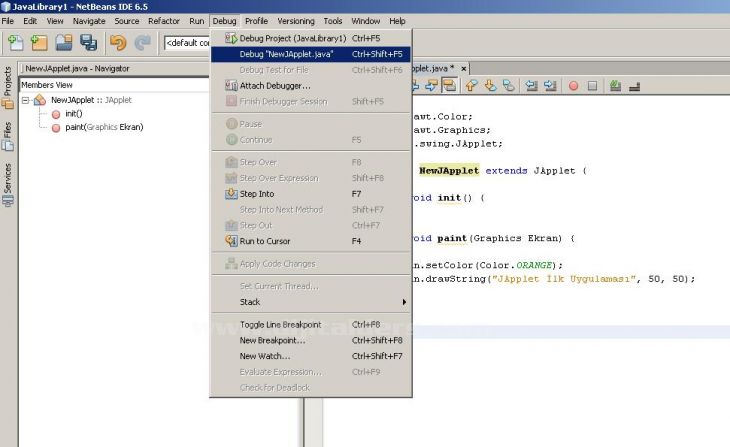Viewport: 730px width, 447px height.
Task: Open the Window menu
Action: 365,21
